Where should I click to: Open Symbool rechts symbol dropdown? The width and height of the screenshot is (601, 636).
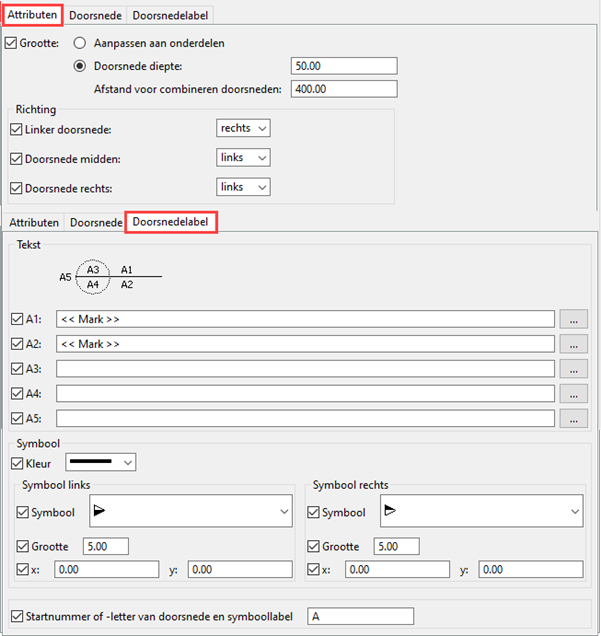(x=482, y=511)
